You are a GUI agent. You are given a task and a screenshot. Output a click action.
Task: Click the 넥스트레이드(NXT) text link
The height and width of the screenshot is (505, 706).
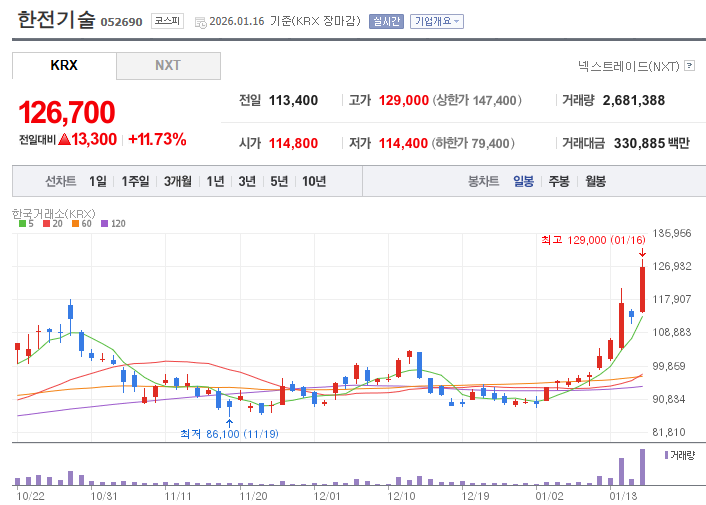[x=629, y=66]
